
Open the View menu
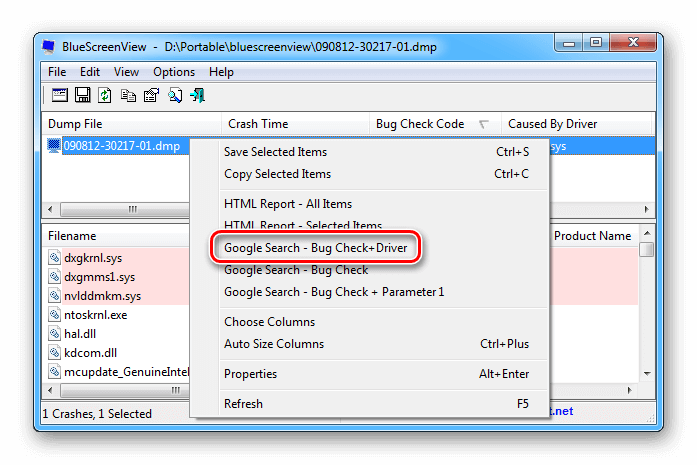pyautogui.click(x=126, y=72)
